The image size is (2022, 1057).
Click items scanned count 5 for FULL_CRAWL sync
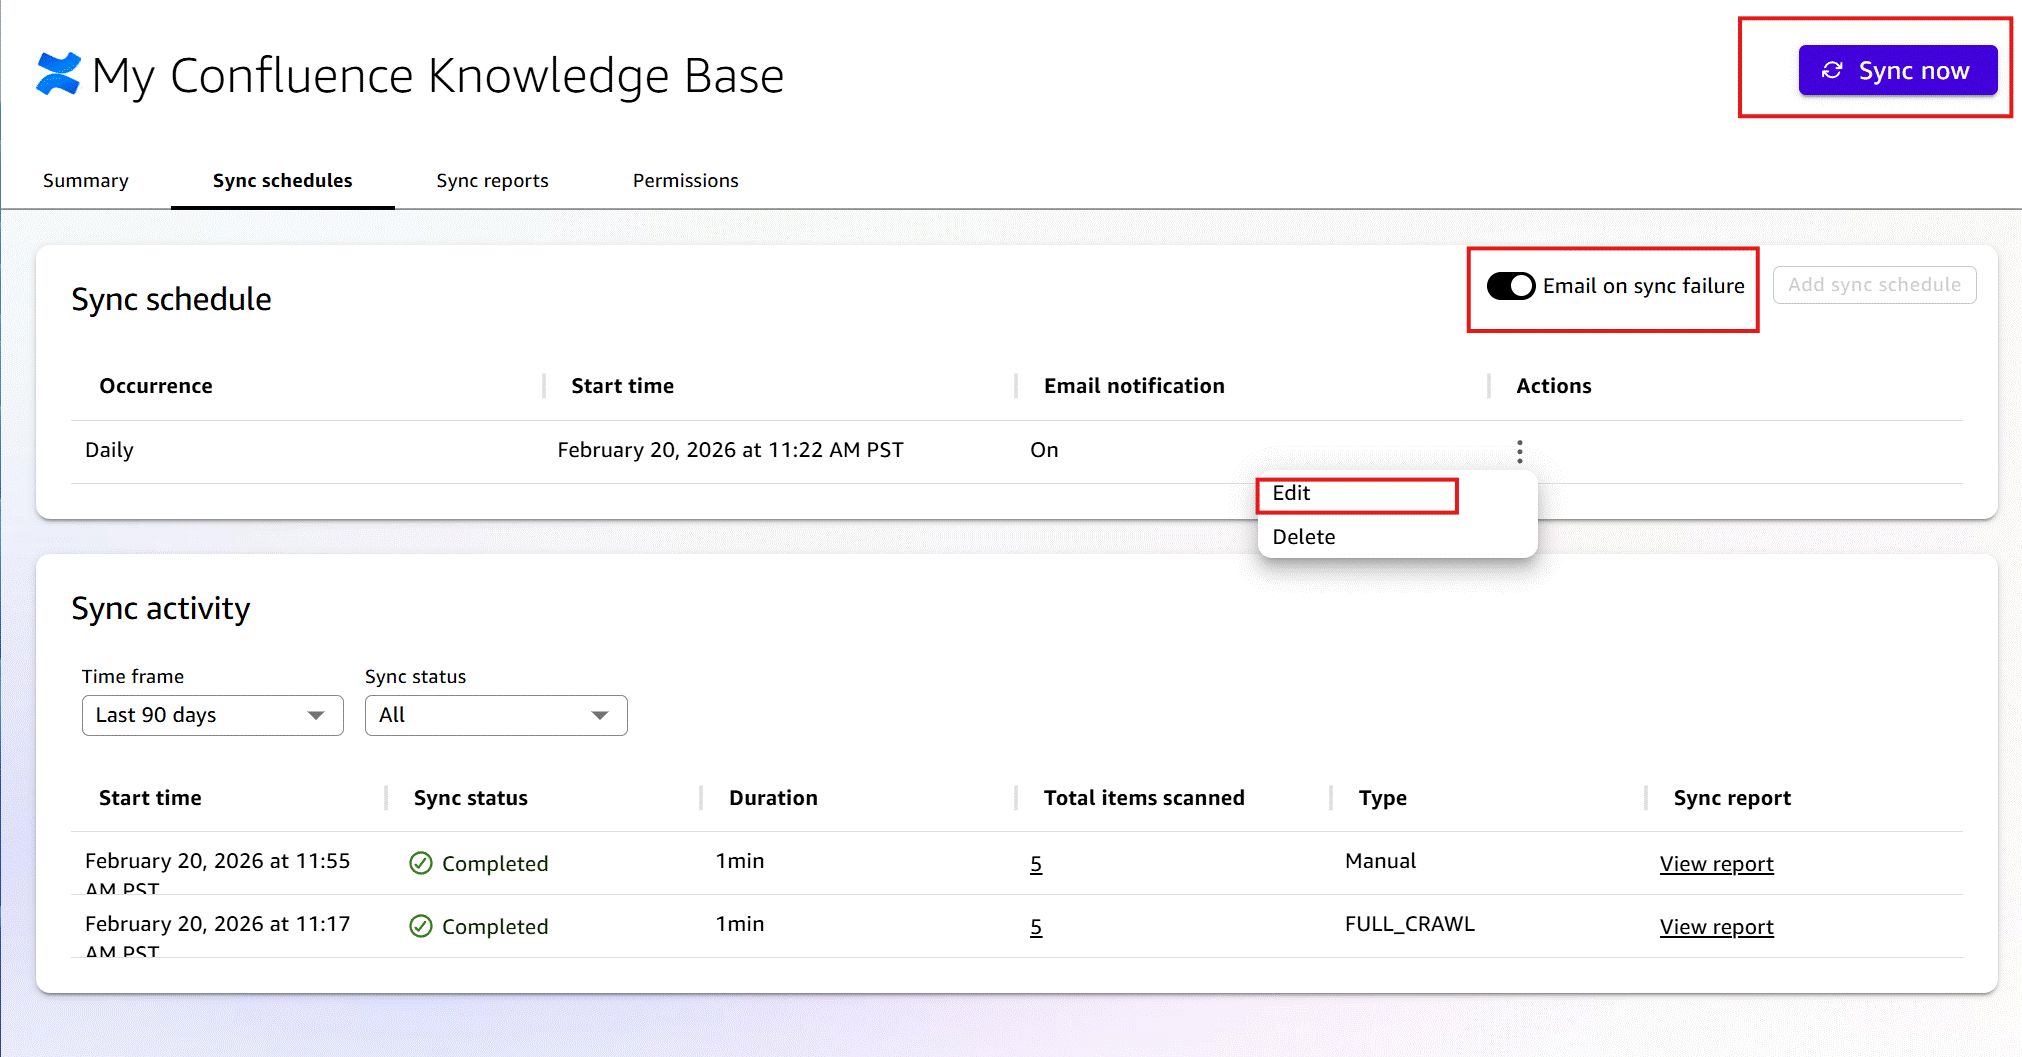click(x=1036, y=927)
